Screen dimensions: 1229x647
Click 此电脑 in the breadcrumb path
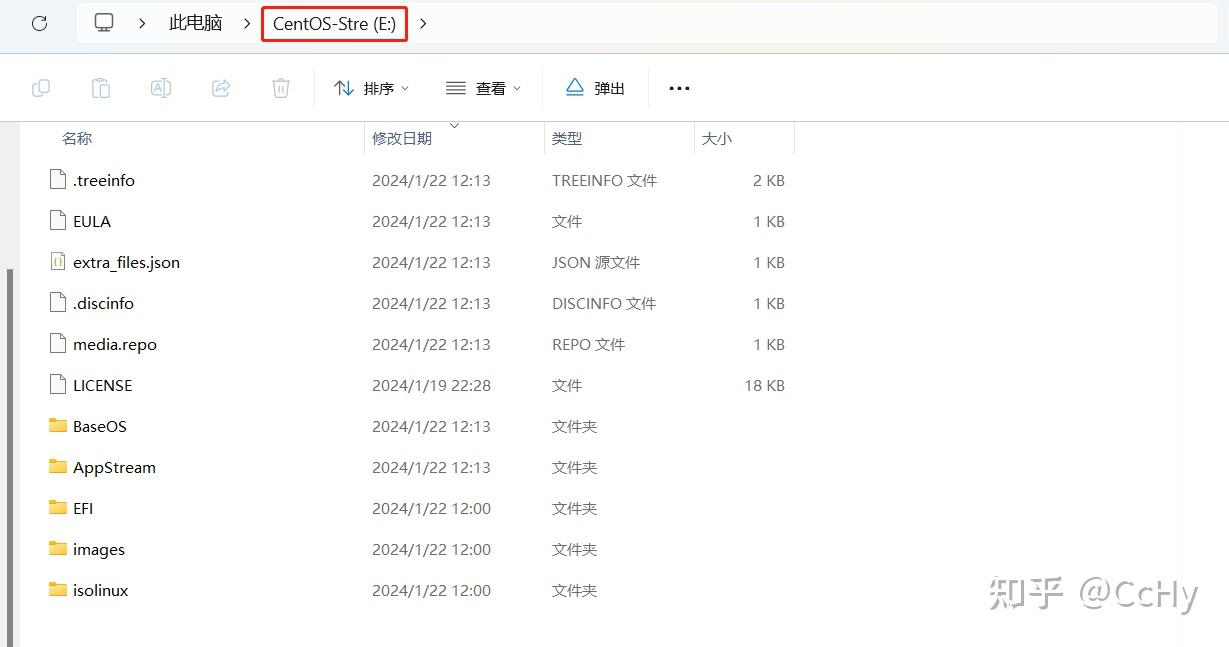pos(195,23)
